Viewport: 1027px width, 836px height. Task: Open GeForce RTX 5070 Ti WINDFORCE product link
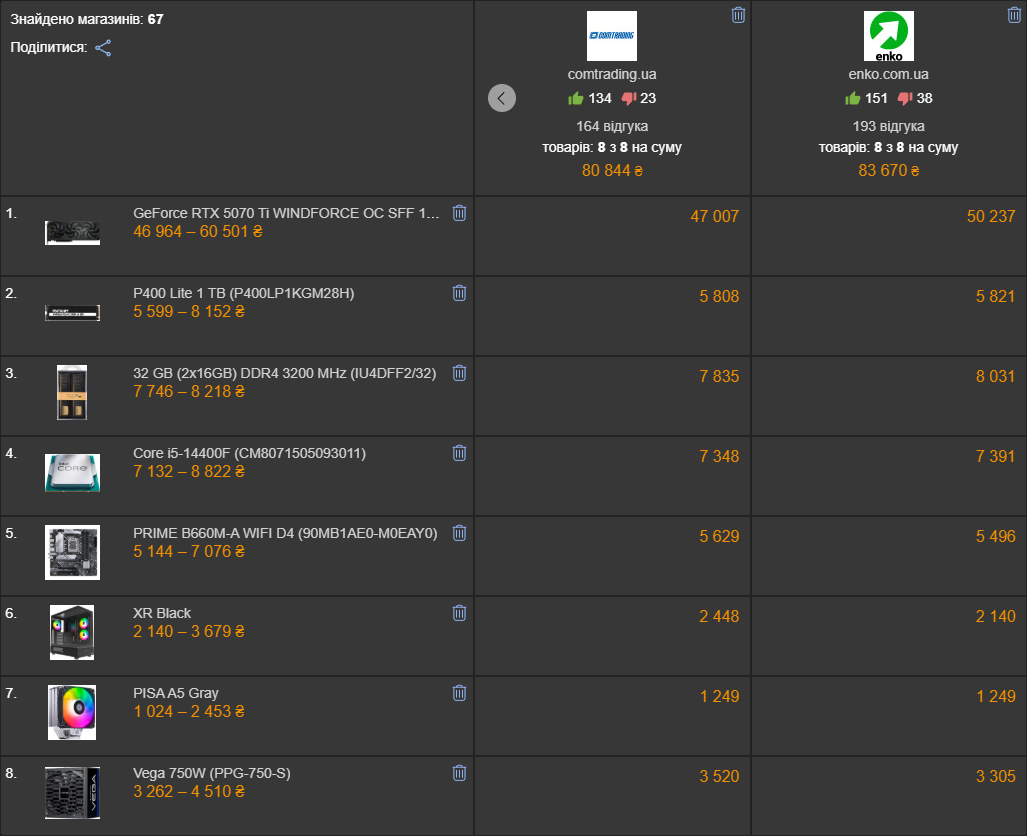point(286,213)
